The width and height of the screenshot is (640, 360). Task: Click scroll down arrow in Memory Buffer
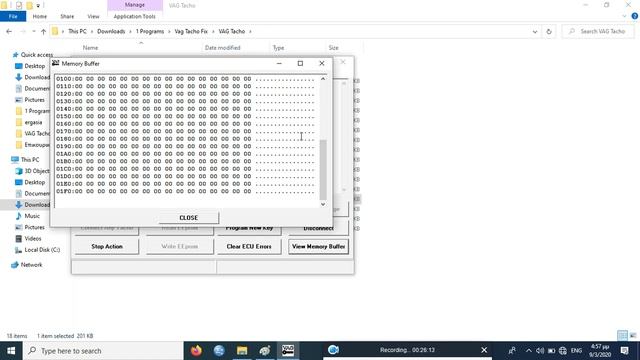[323, 204]
